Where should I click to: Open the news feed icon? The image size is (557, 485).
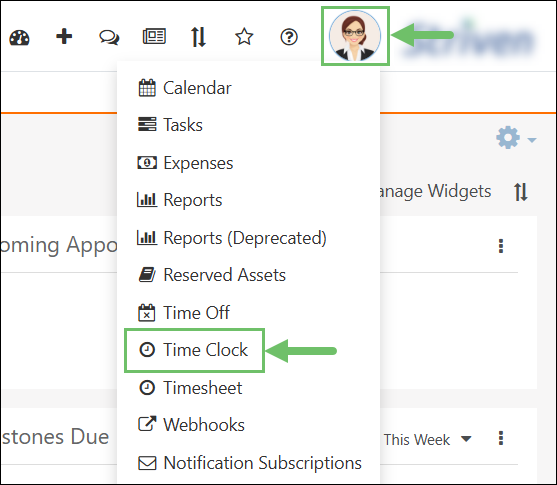pyautogui.click(x=154, y=37)
